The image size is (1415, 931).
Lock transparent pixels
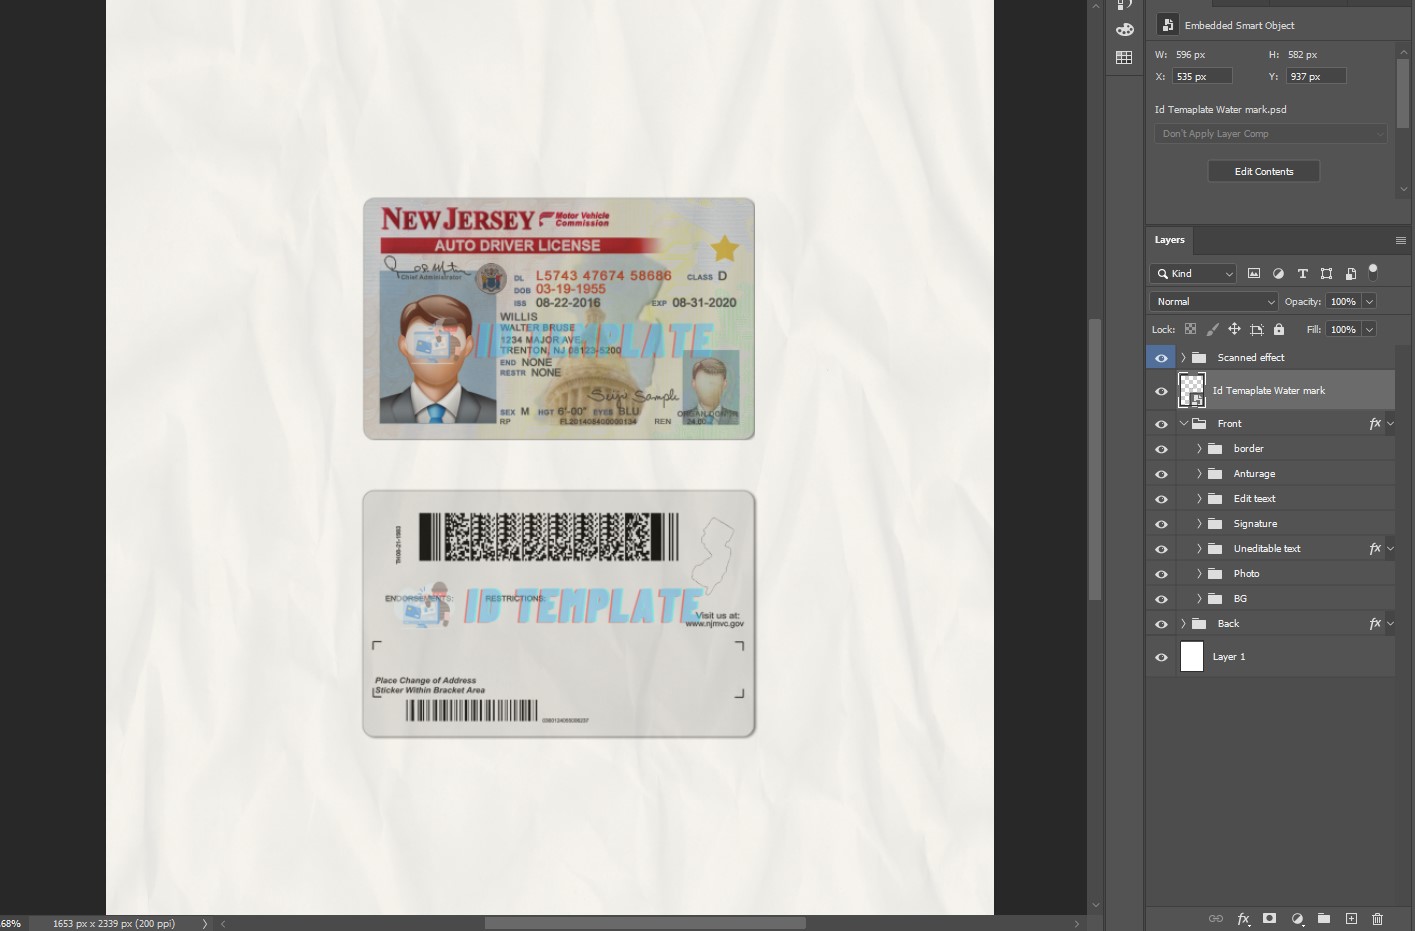coord(1190,329)
